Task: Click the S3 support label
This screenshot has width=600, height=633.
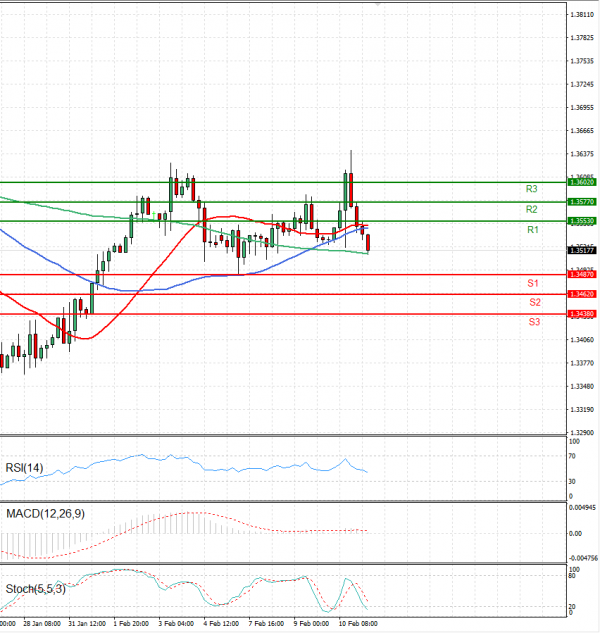Action: tap(534, 322)
